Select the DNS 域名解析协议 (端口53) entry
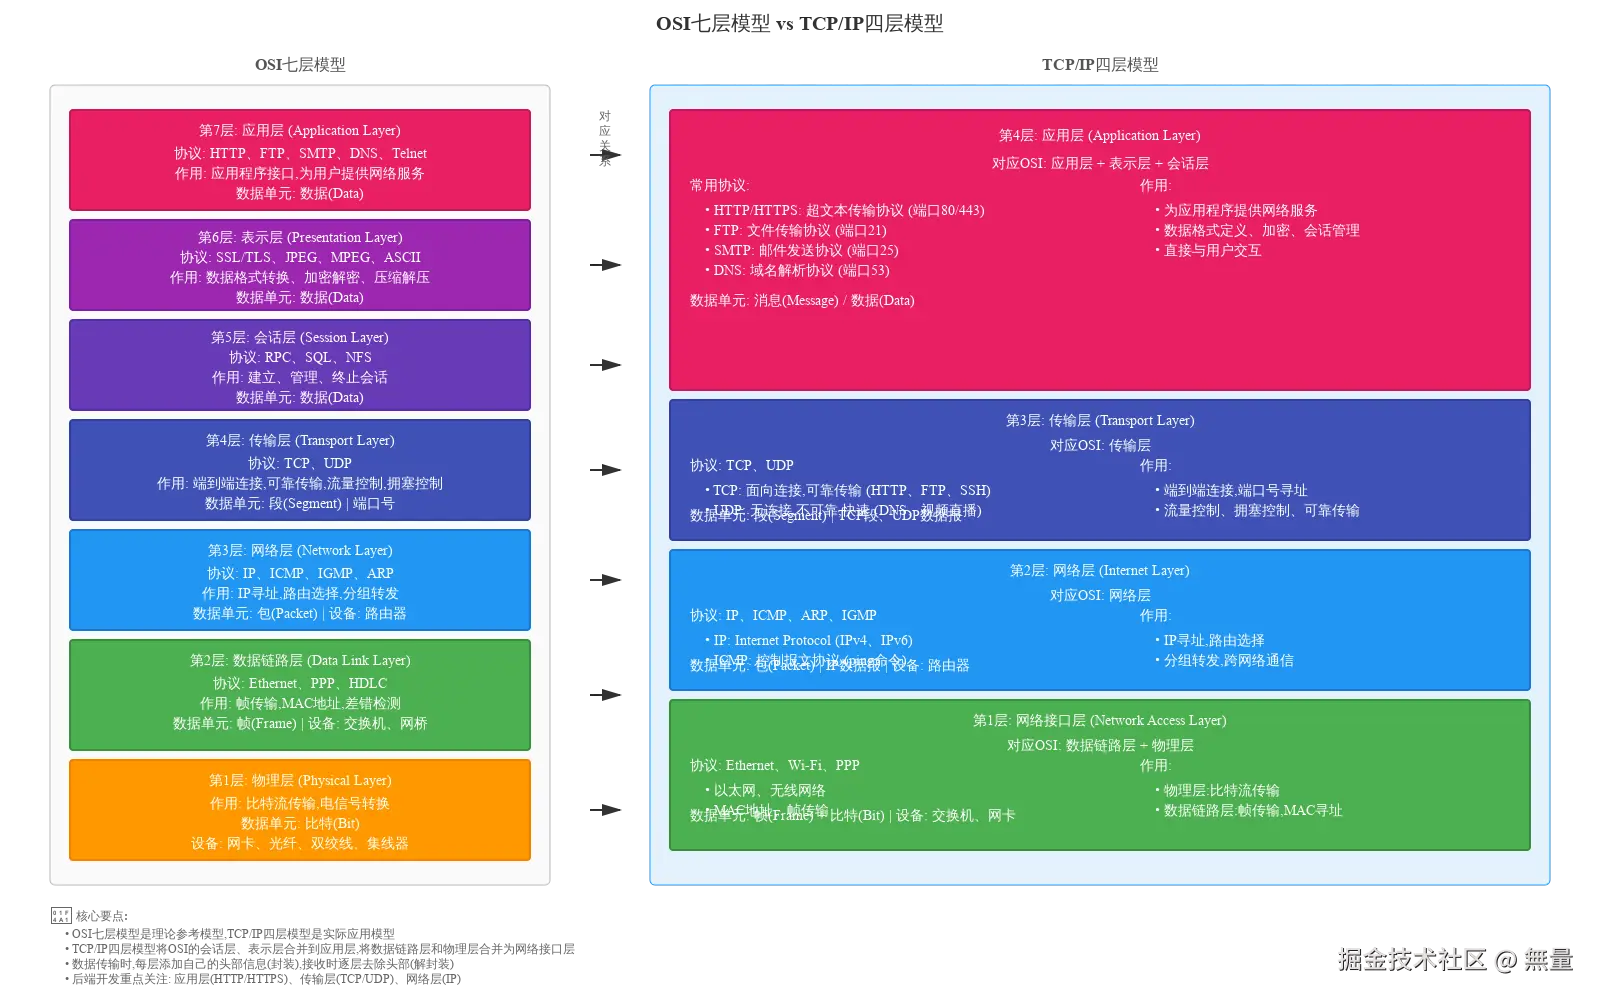Viewport: 1600px width, 1000px height. 798,270
